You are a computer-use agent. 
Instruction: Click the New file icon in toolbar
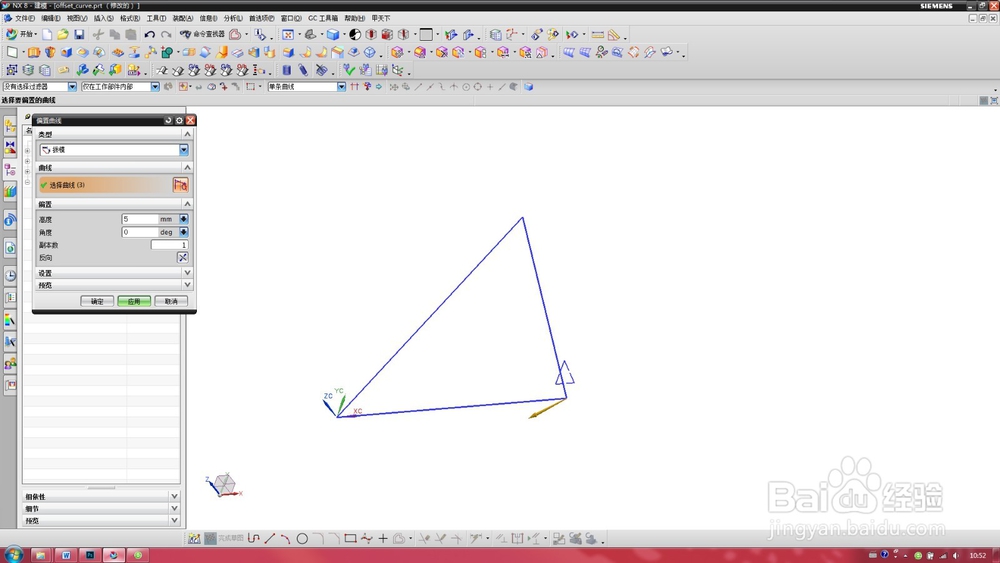47,34
